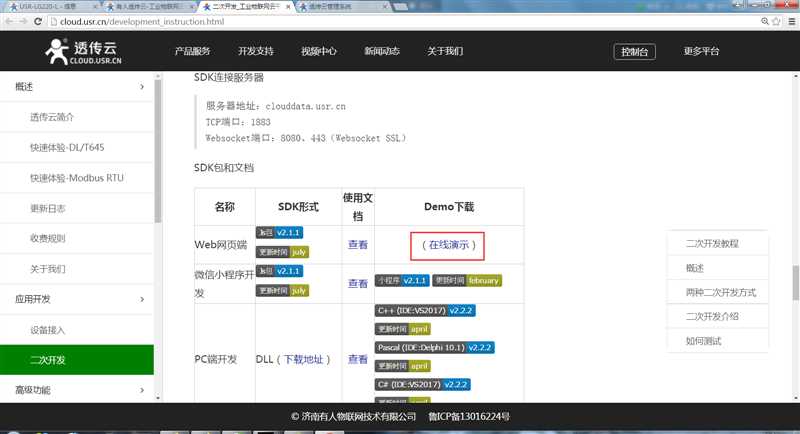Viewport: 800px width, 434px height.
Task: Click the april badge below the Pascal demo
Action: (403, 366)
